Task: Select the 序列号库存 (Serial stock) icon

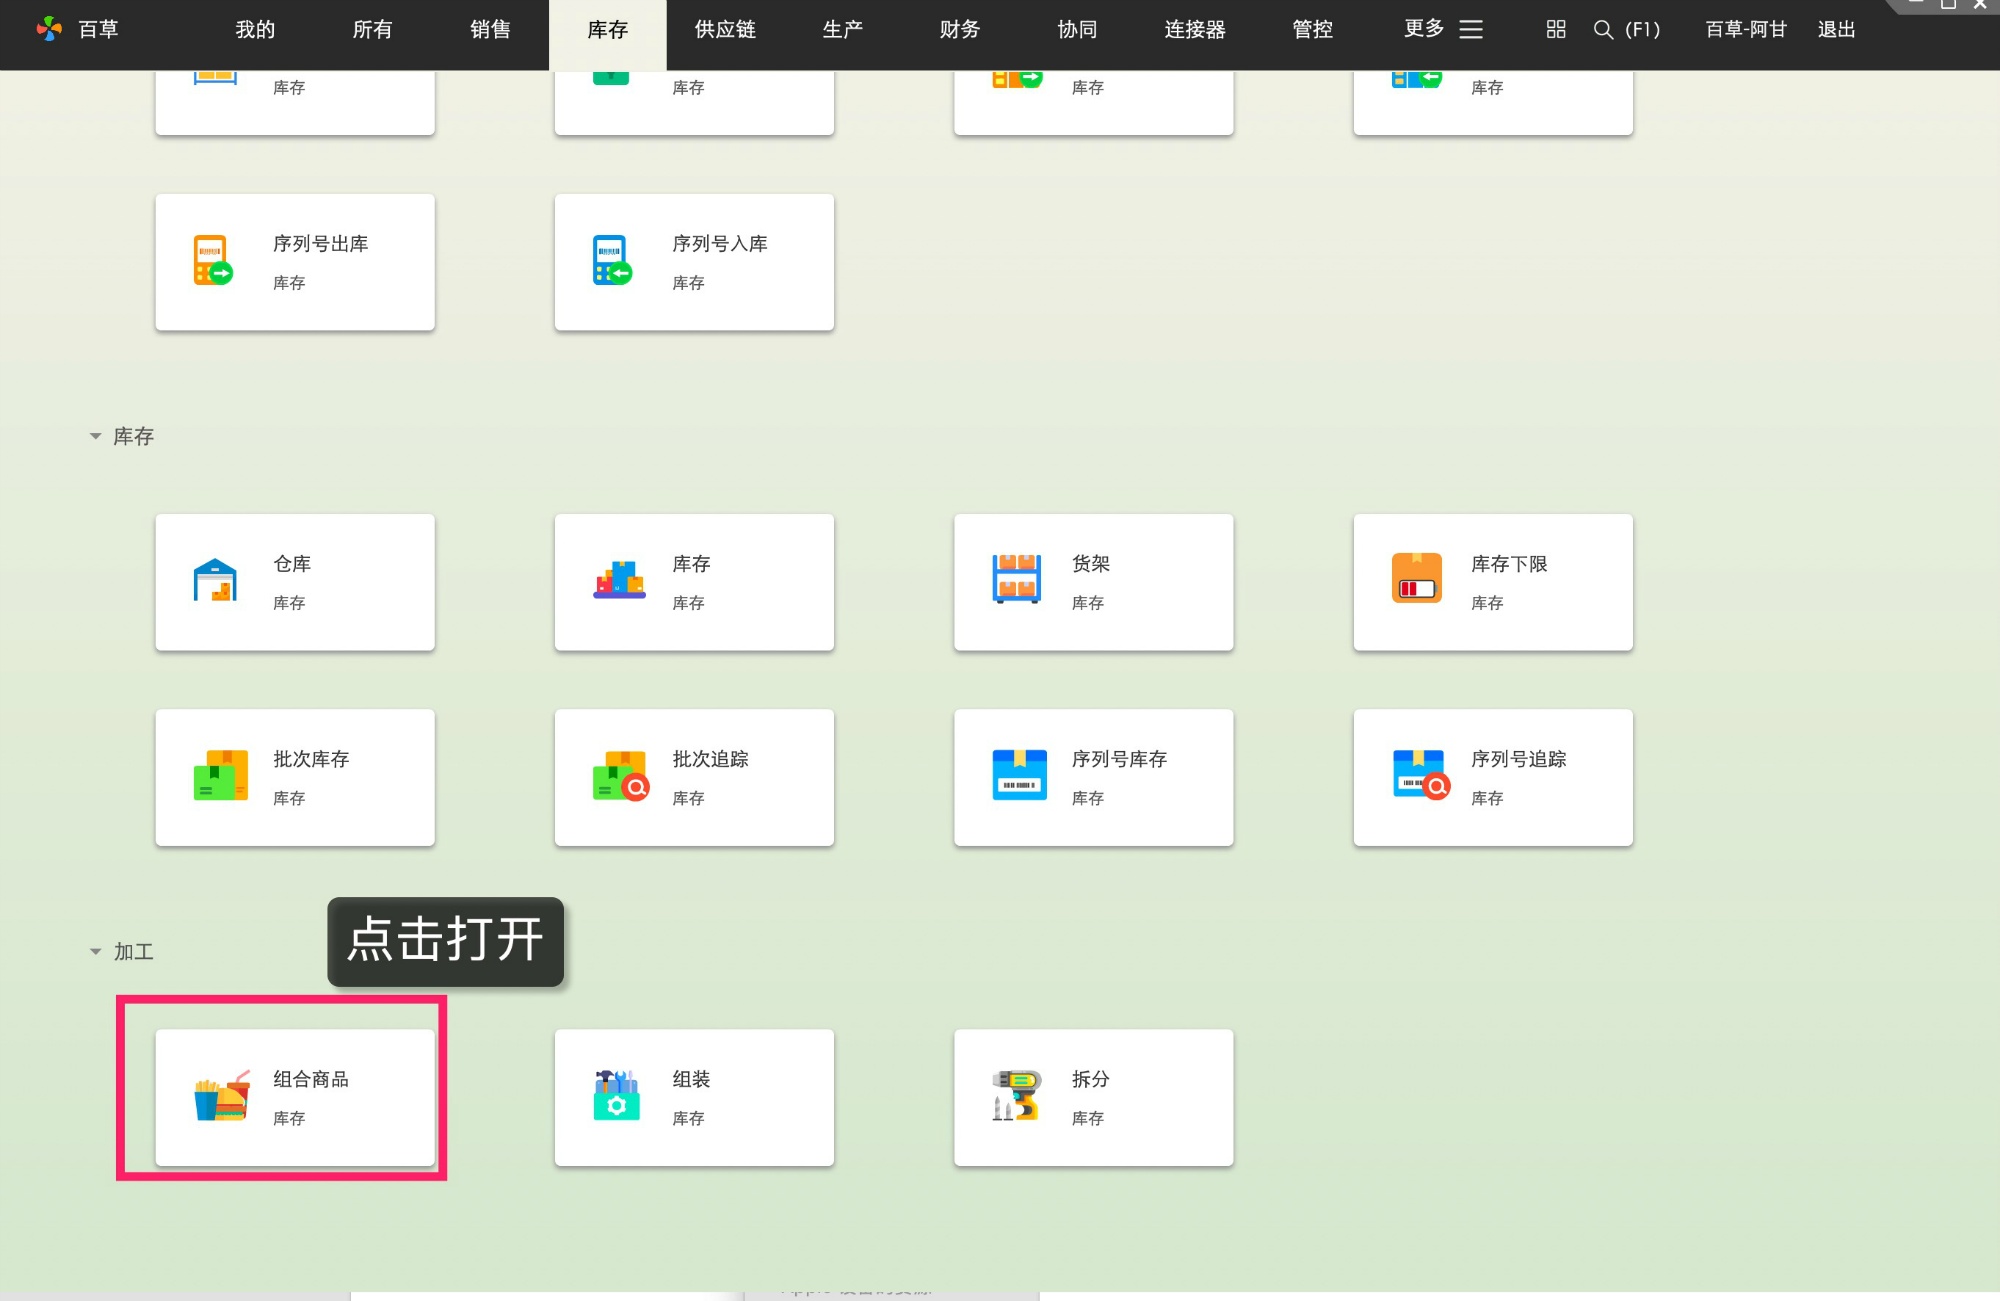Action: tap(1017, 776)
